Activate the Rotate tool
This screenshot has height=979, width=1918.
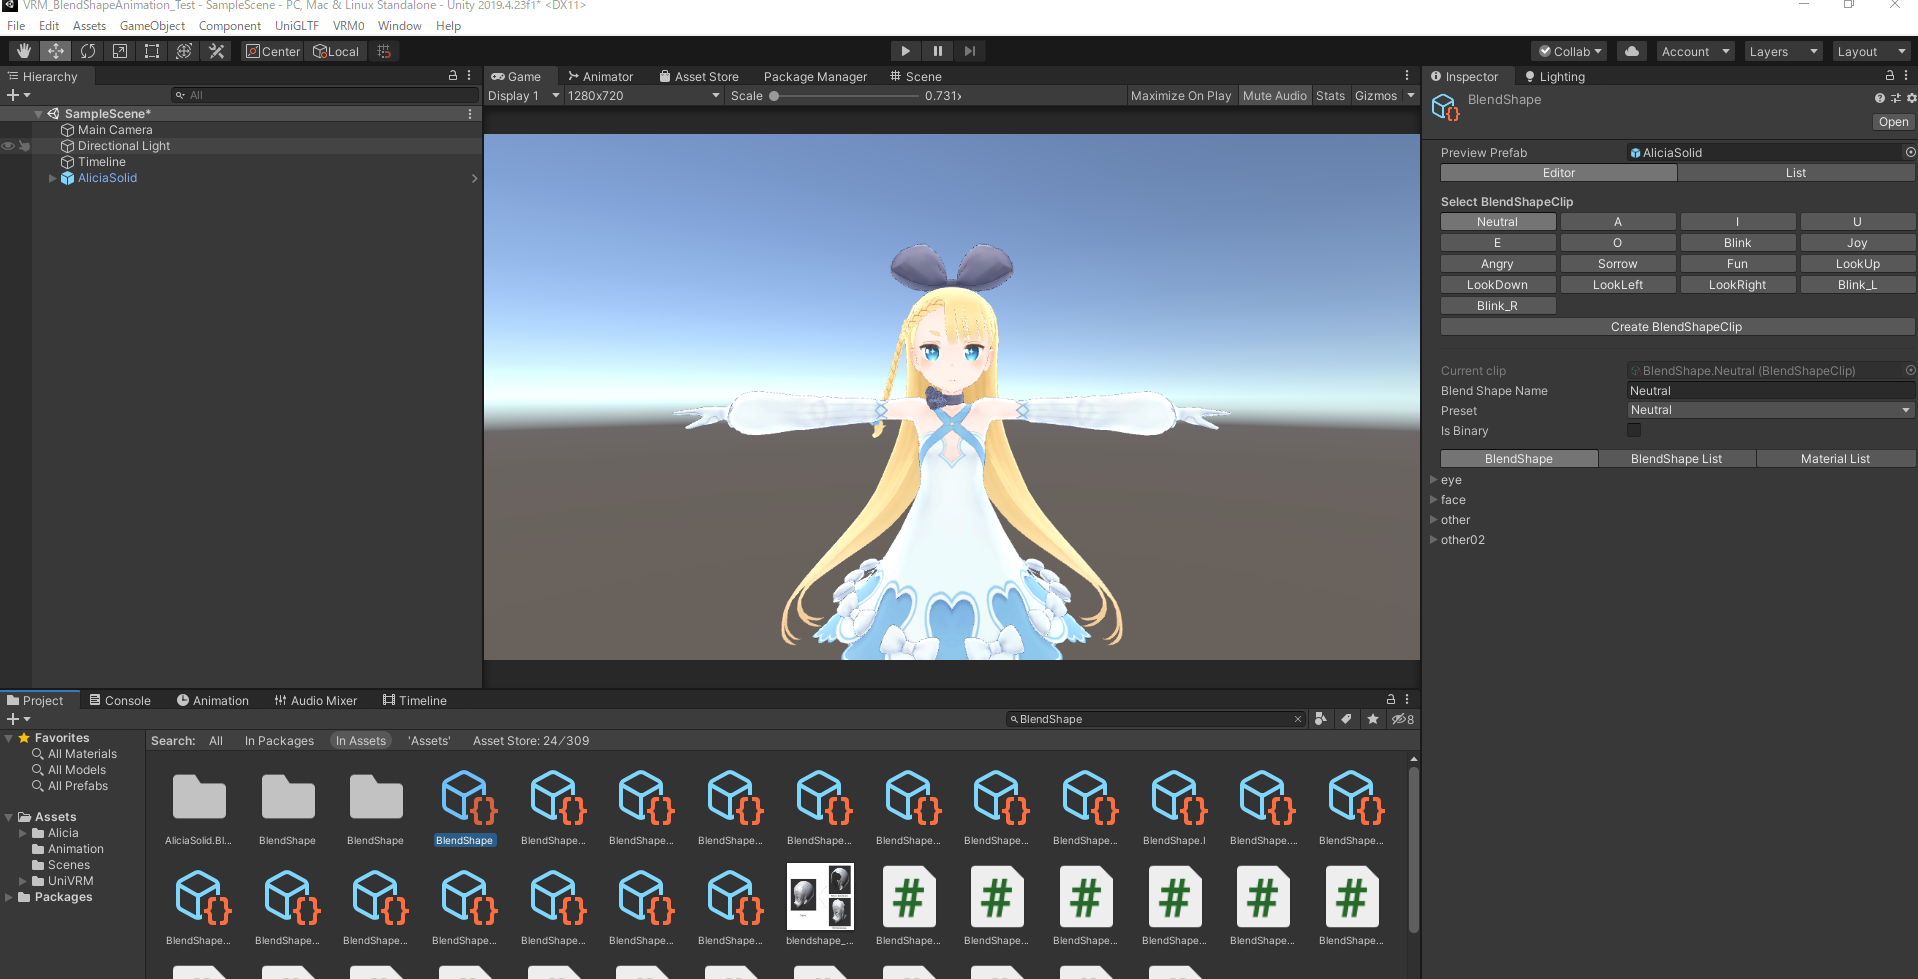click(x=88, y=50)
